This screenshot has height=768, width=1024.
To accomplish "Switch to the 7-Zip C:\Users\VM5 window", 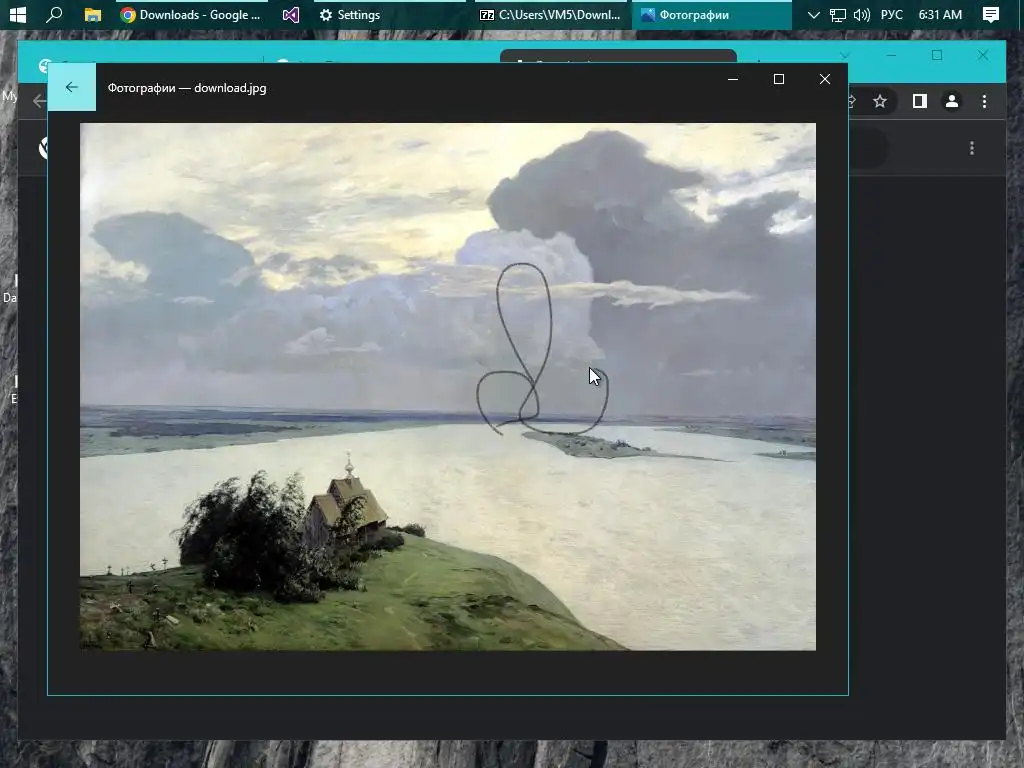I will coord(550,14).
